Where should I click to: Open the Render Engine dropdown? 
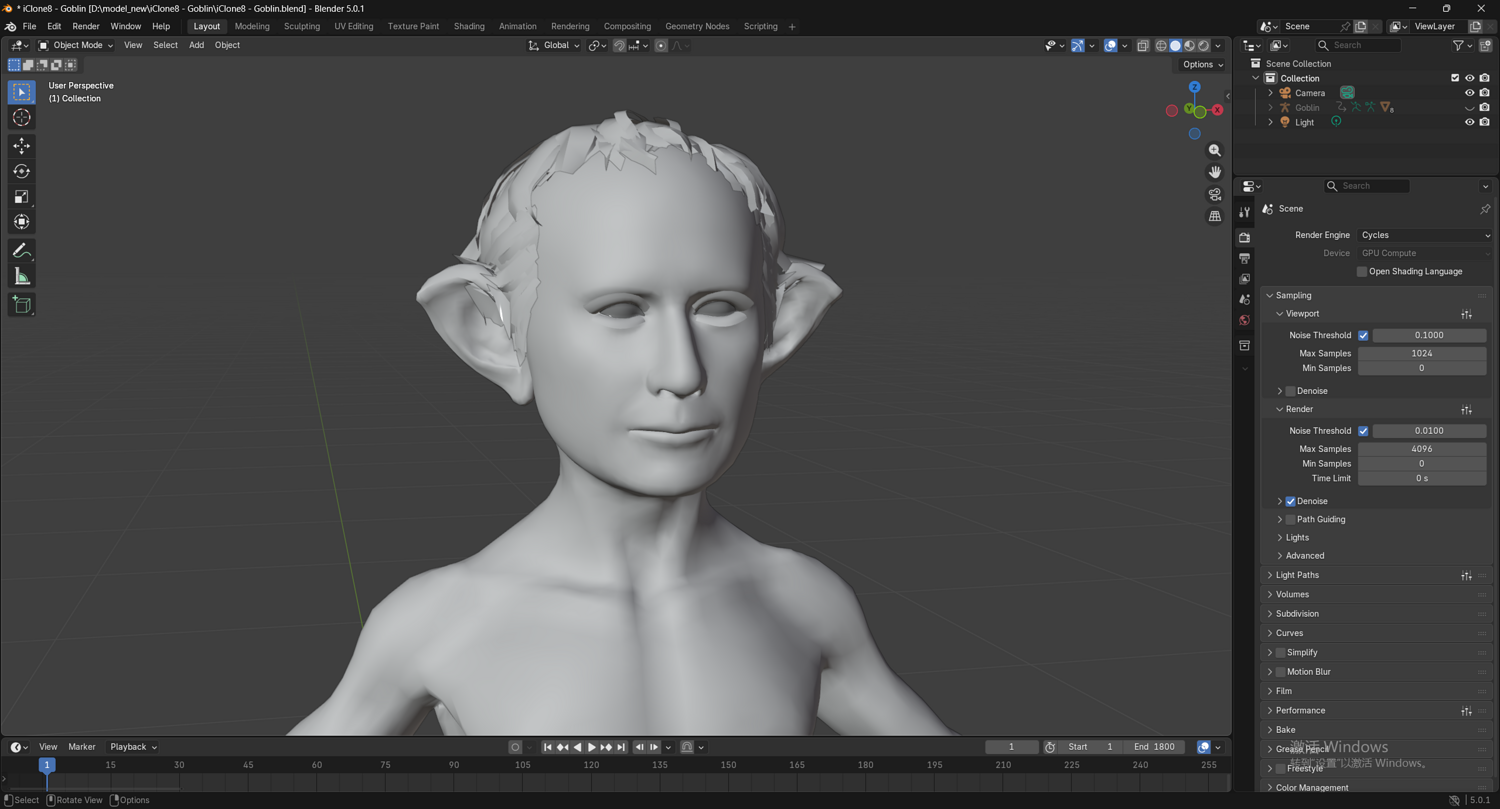coord(1425,235)
